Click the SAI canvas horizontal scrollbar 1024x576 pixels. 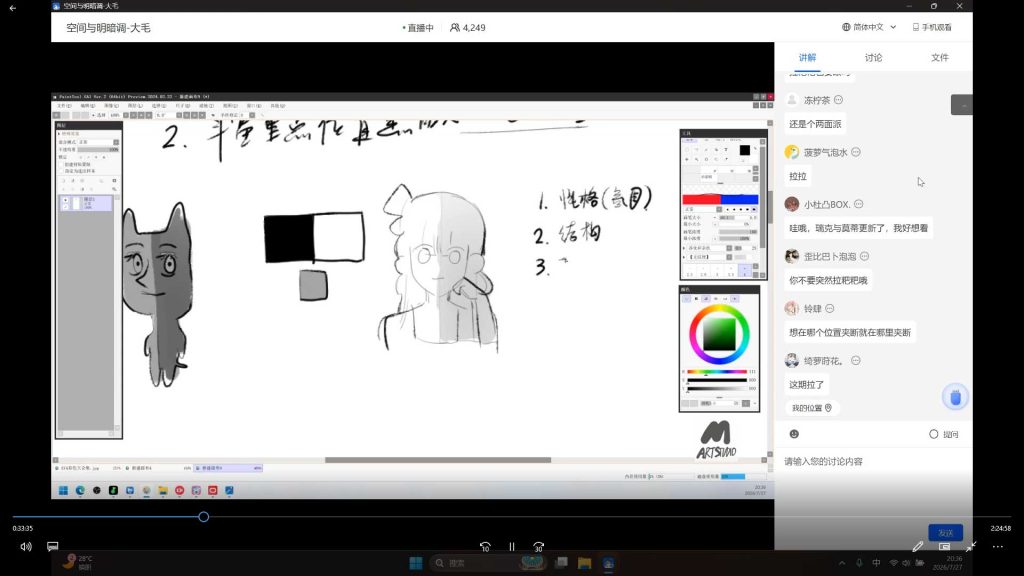point(438,460)
